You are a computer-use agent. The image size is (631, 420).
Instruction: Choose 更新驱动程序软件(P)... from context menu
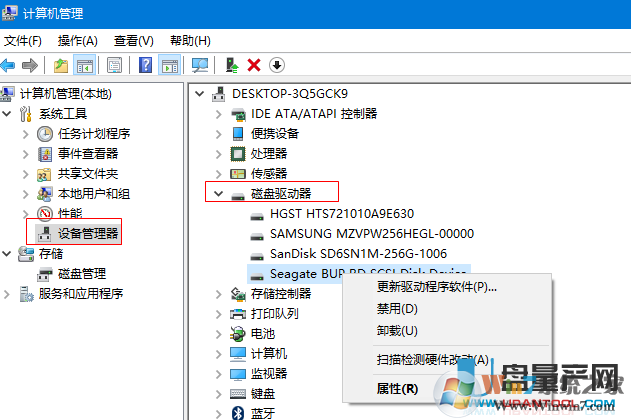[447, 287]
